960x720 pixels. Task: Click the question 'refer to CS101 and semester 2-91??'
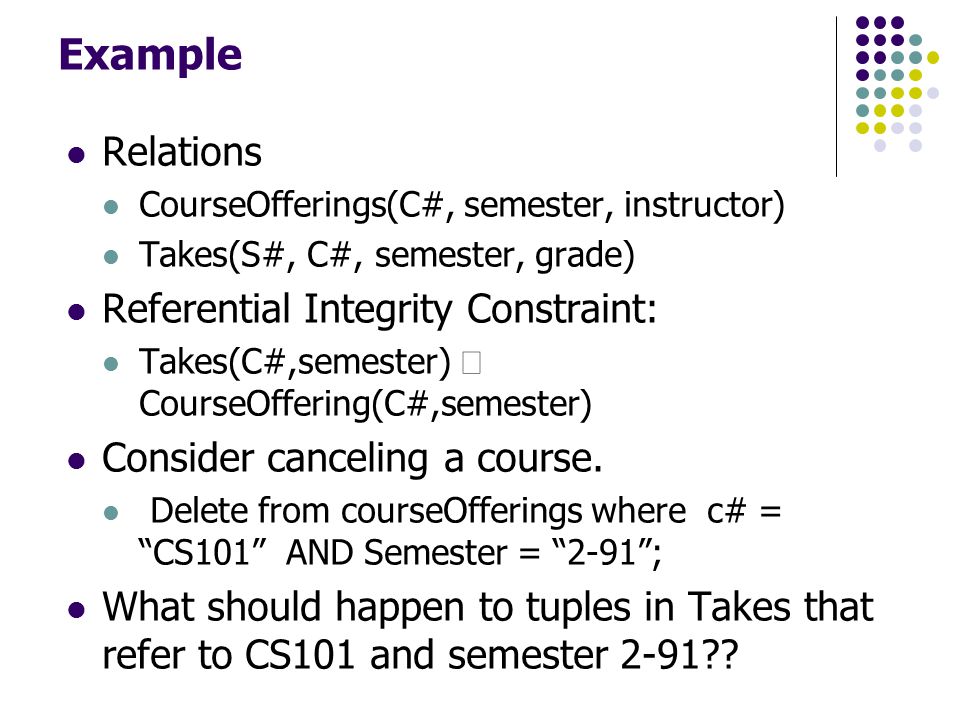(x=421, y=656)
